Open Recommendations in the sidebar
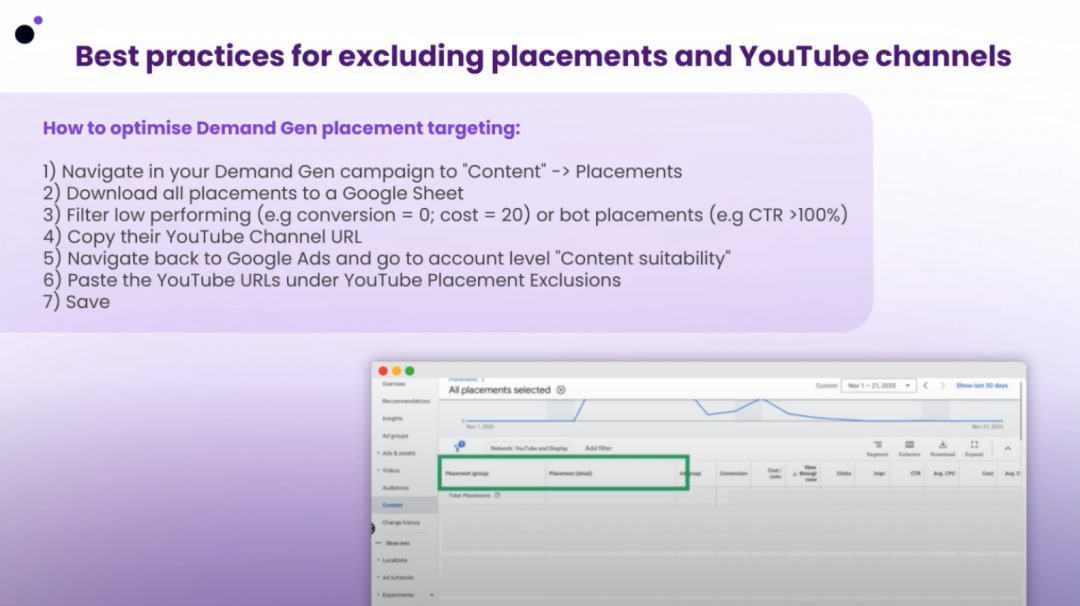 click(406, 401)
